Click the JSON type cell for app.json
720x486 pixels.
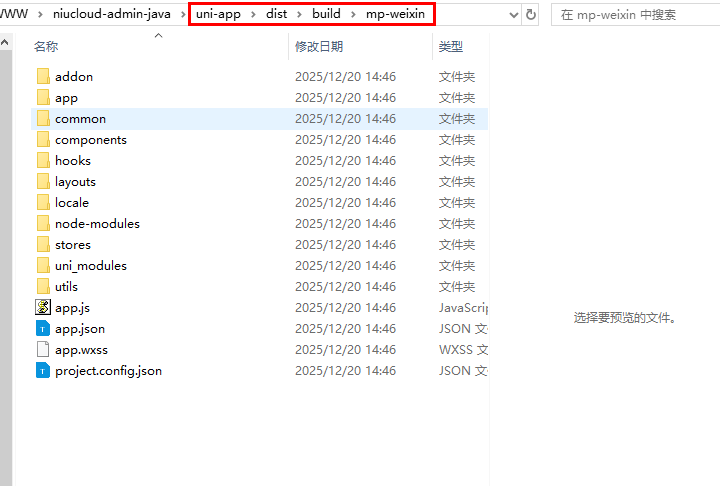click(463, 329)
